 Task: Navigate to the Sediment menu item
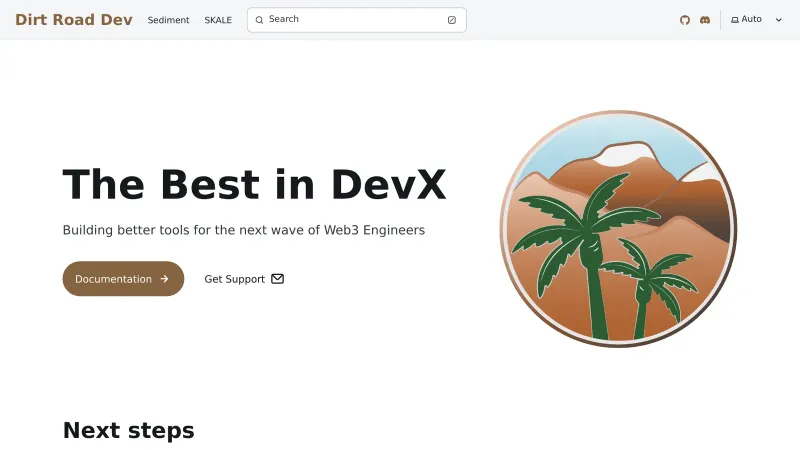point(168,20)
